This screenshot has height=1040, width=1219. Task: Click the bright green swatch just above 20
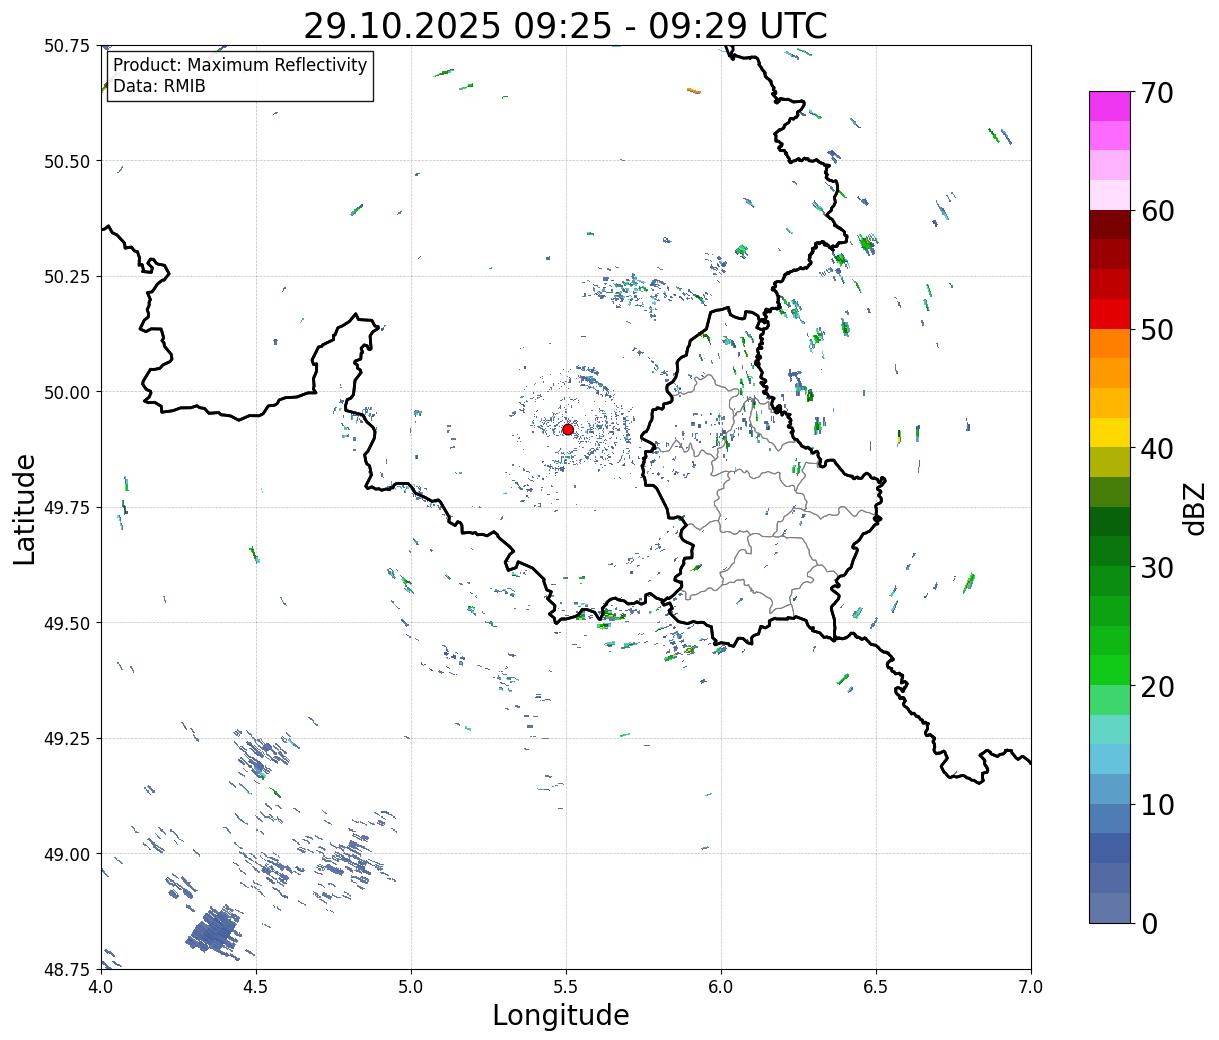pyautogui.click(x=1110, y=670)
